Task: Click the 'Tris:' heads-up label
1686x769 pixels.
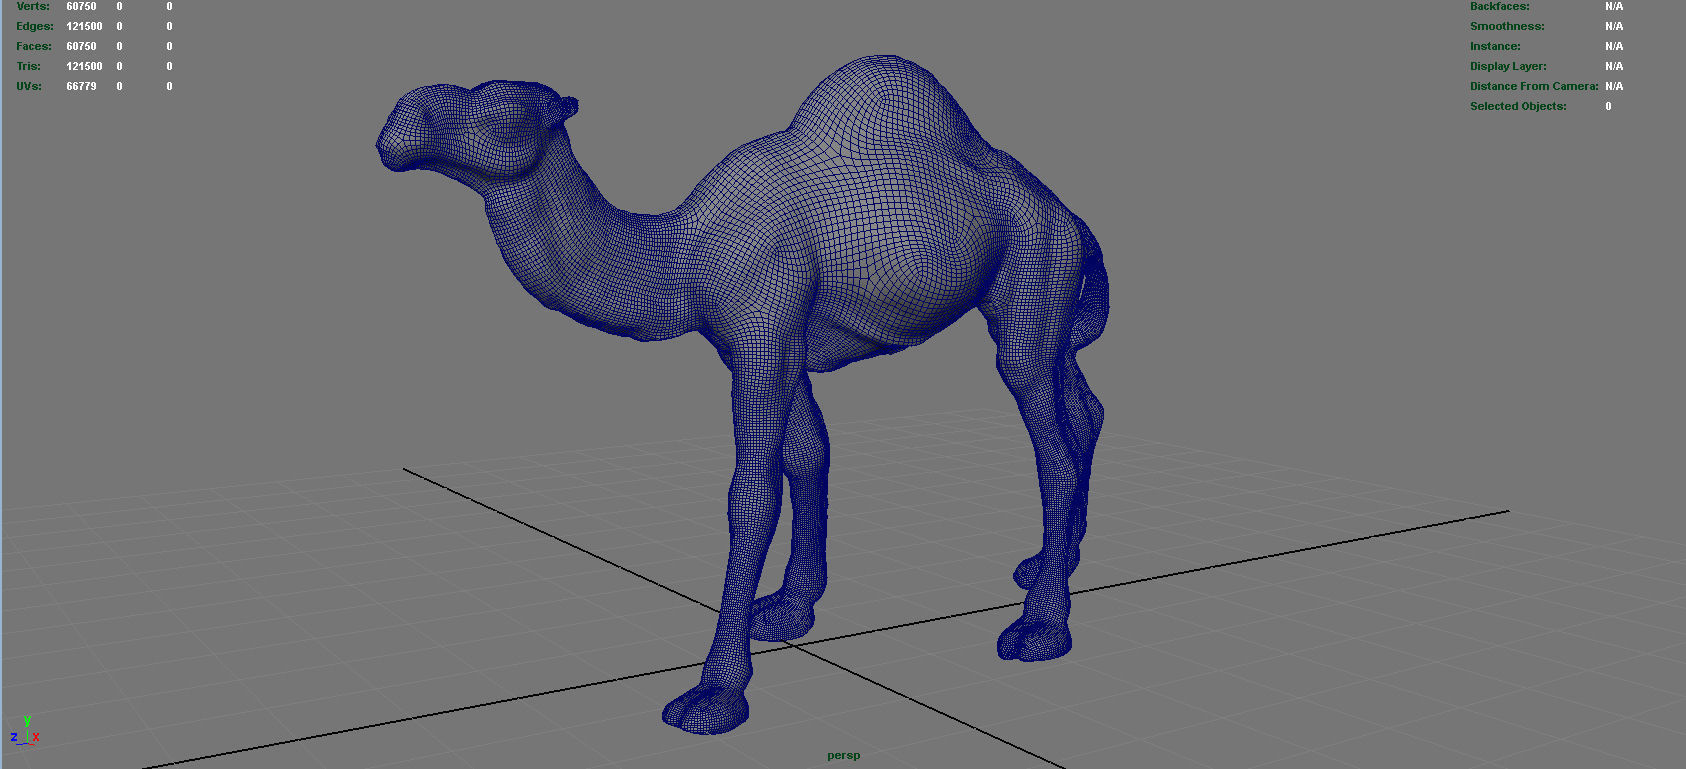Action: click(x=29, y=66)
